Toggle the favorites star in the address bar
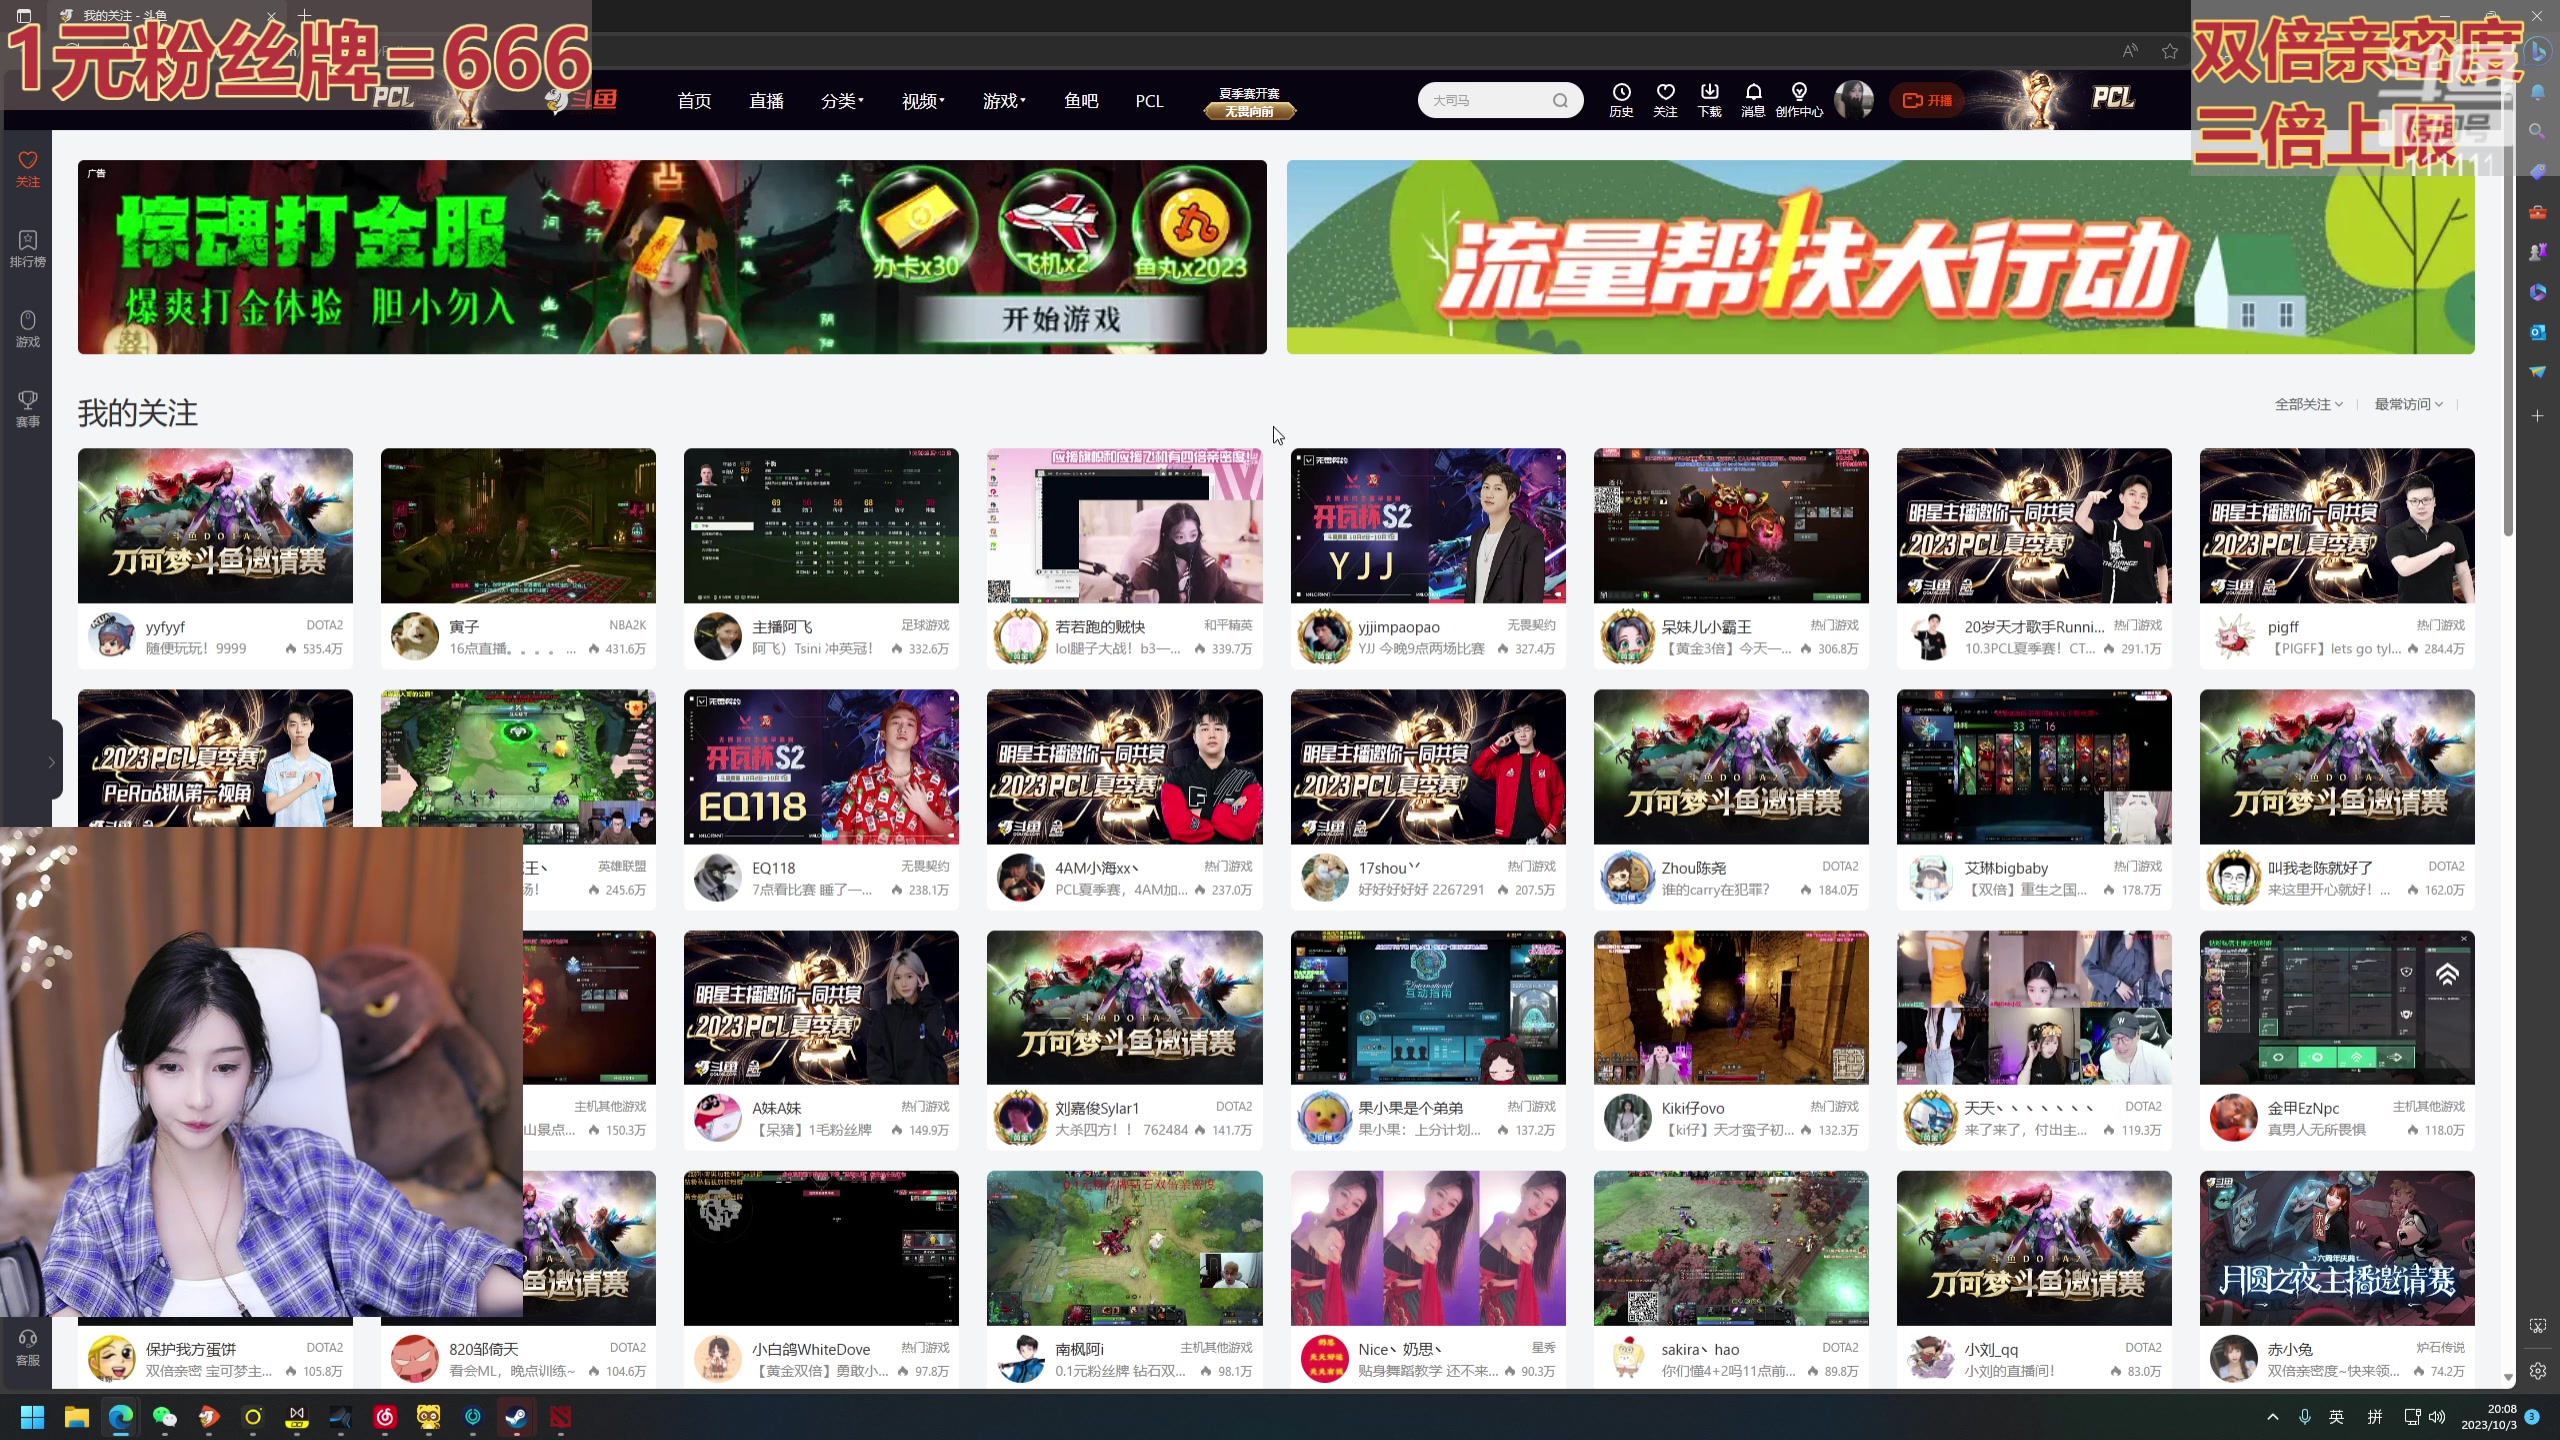The height and width of the screenshot is (1440, 2560). point(2169,50)
